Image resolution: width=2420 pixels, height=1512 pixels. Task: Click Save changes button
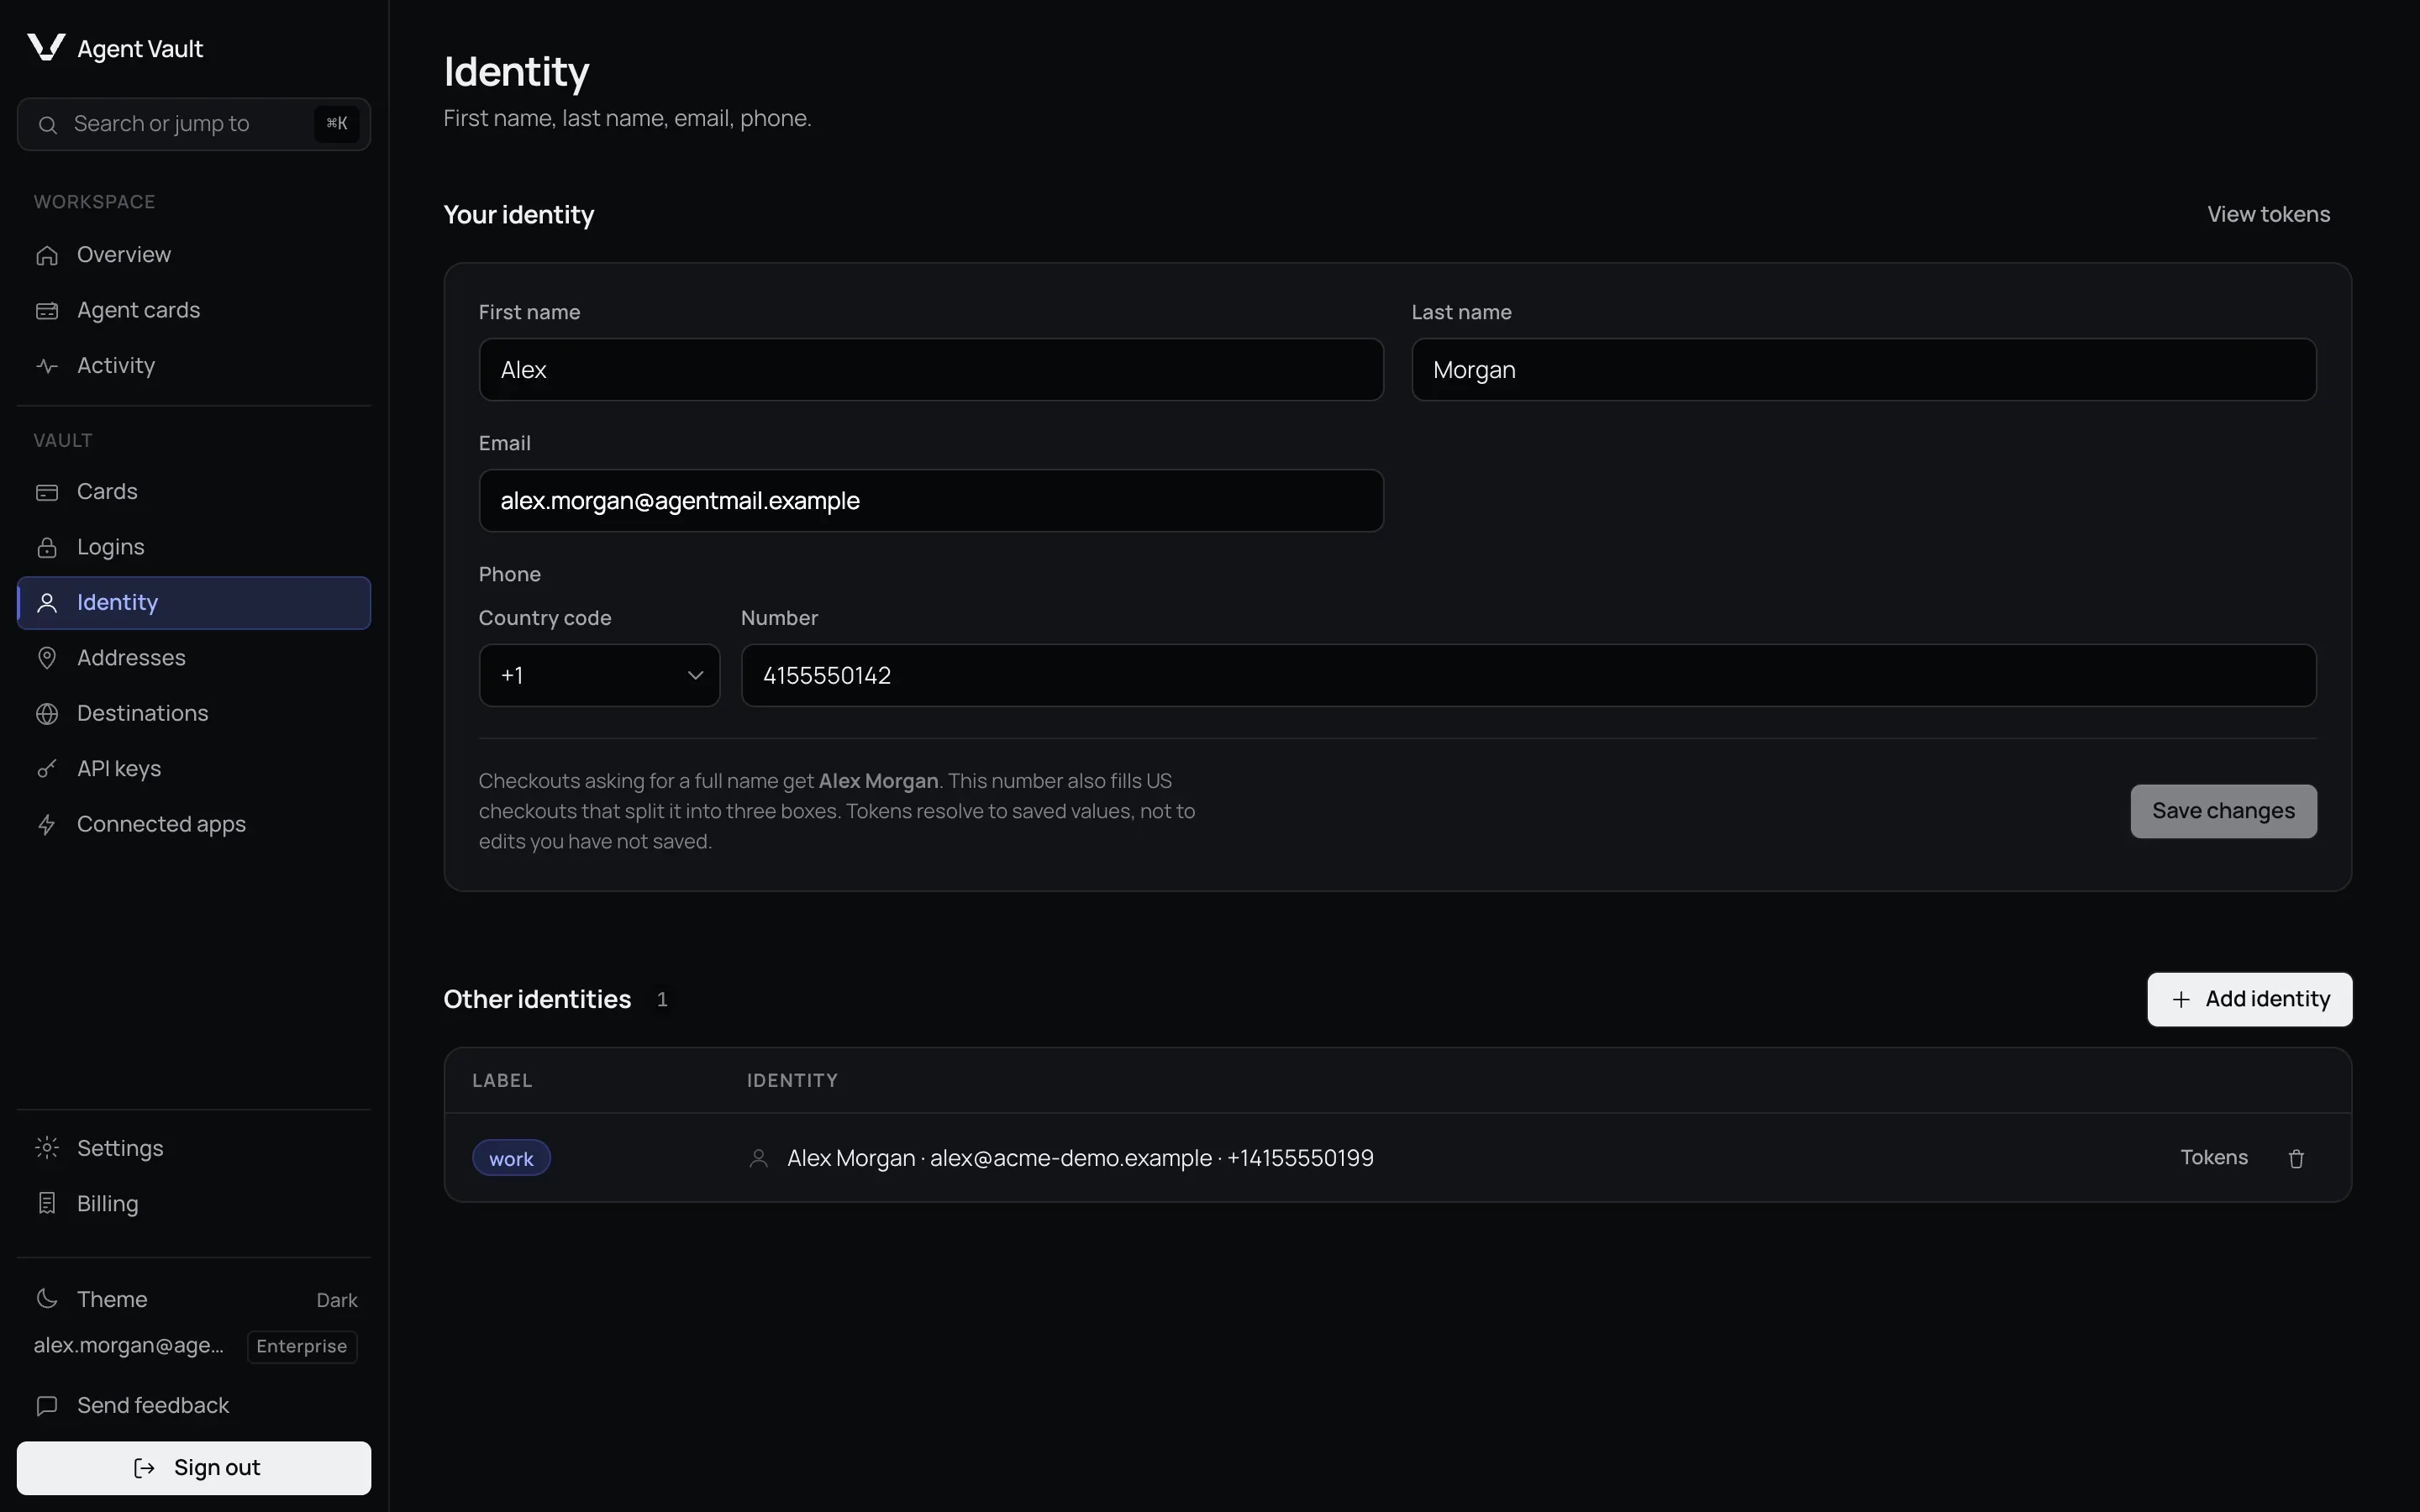click(2223, 811)
